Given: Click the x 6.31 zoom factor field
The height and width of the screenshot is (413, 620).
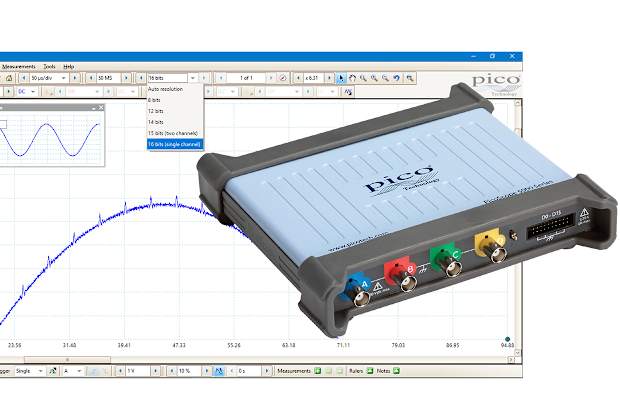Looking at the screenshot, I should tap(314, 78).
